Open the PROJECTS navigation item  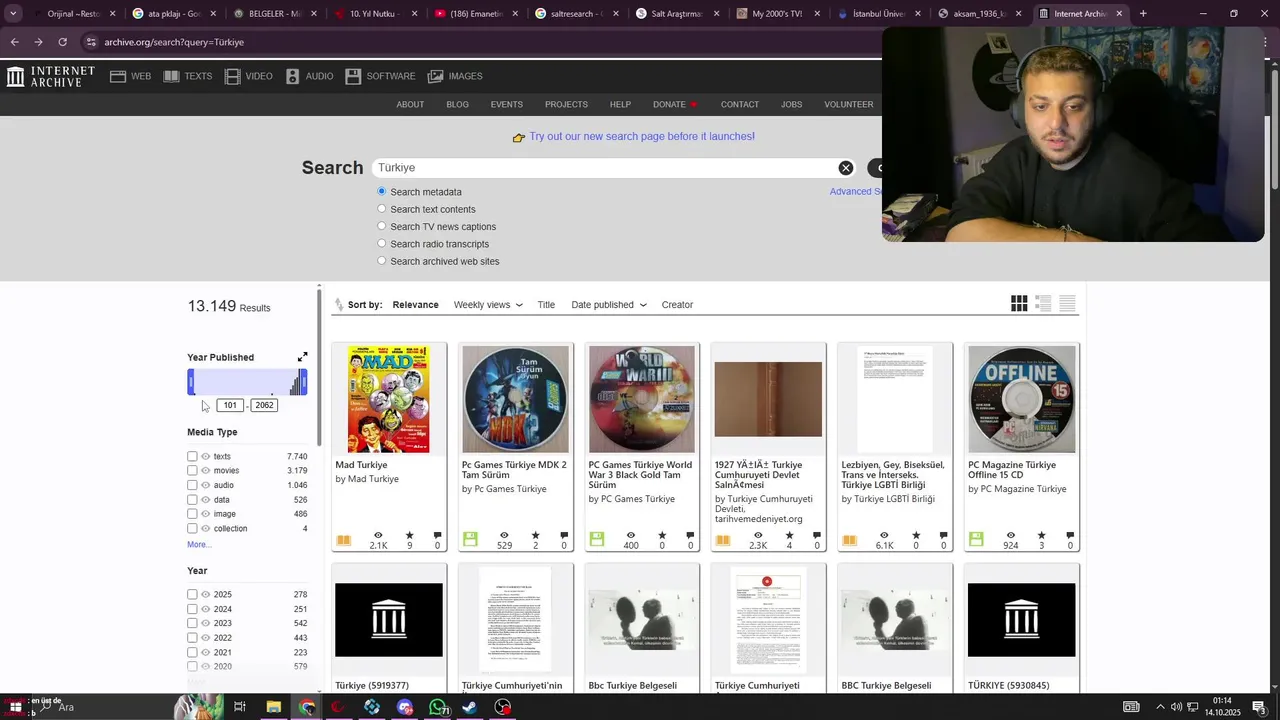(566, 104)
